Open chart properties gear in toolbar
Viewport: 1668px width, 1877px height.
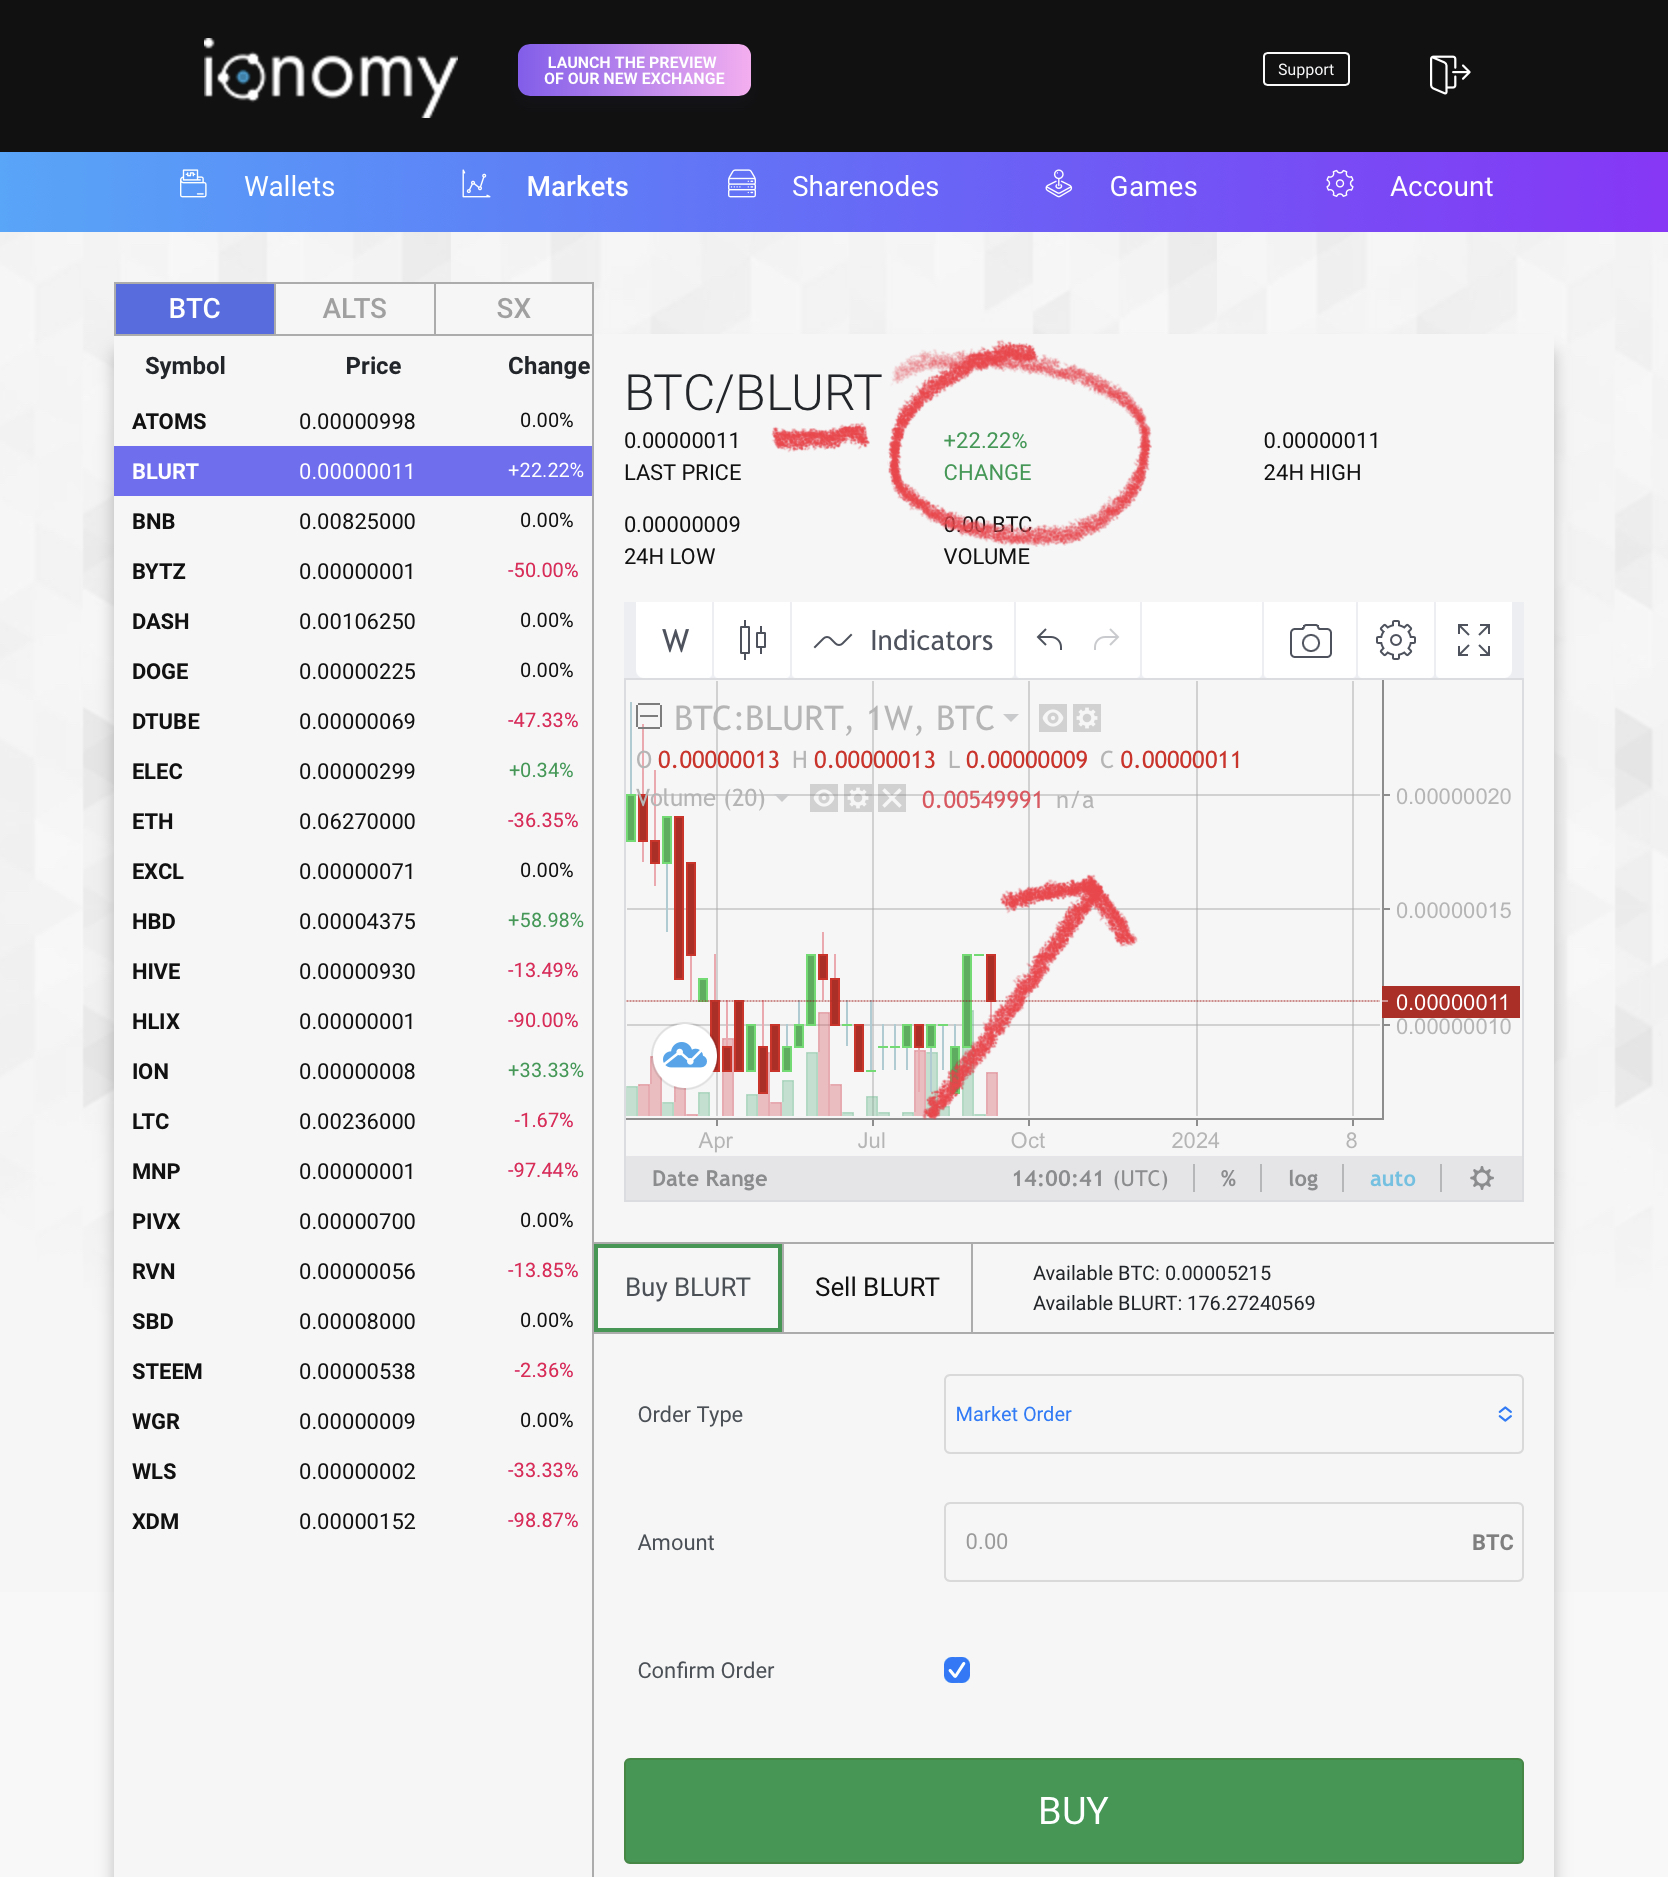tap(1396, 640)
